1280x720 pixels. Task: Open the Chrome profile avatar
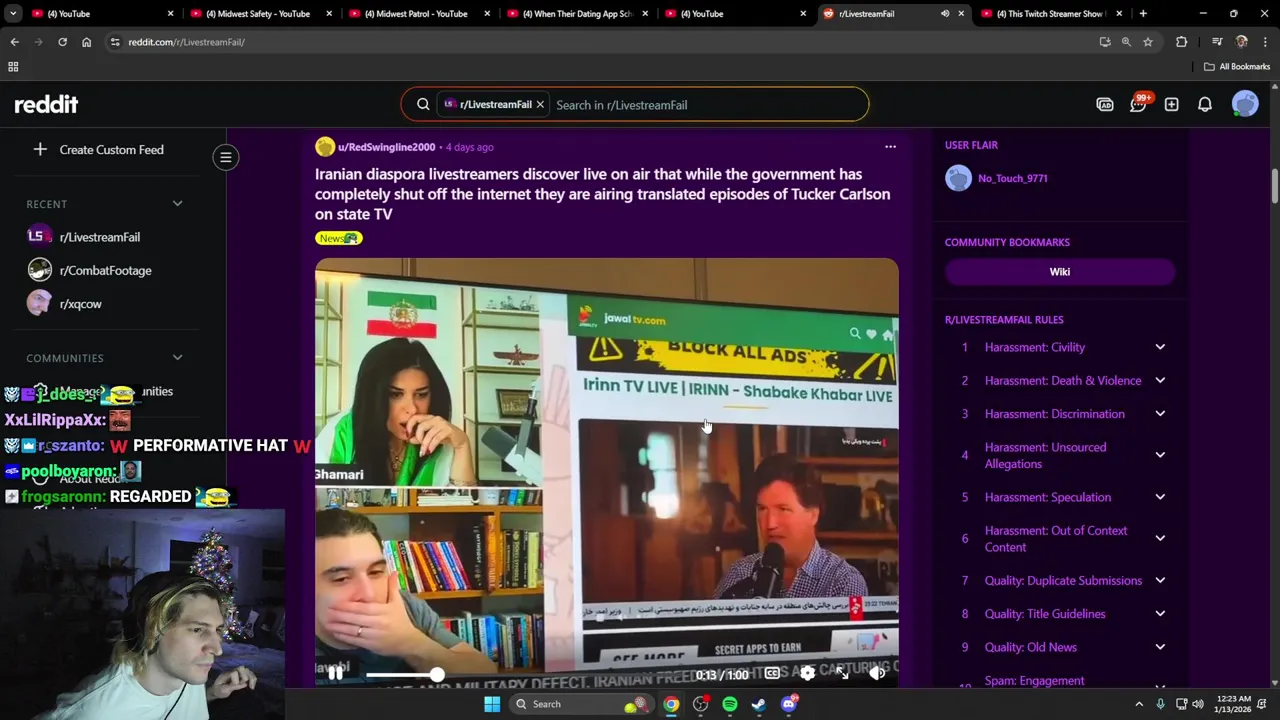coord(1241,42)
